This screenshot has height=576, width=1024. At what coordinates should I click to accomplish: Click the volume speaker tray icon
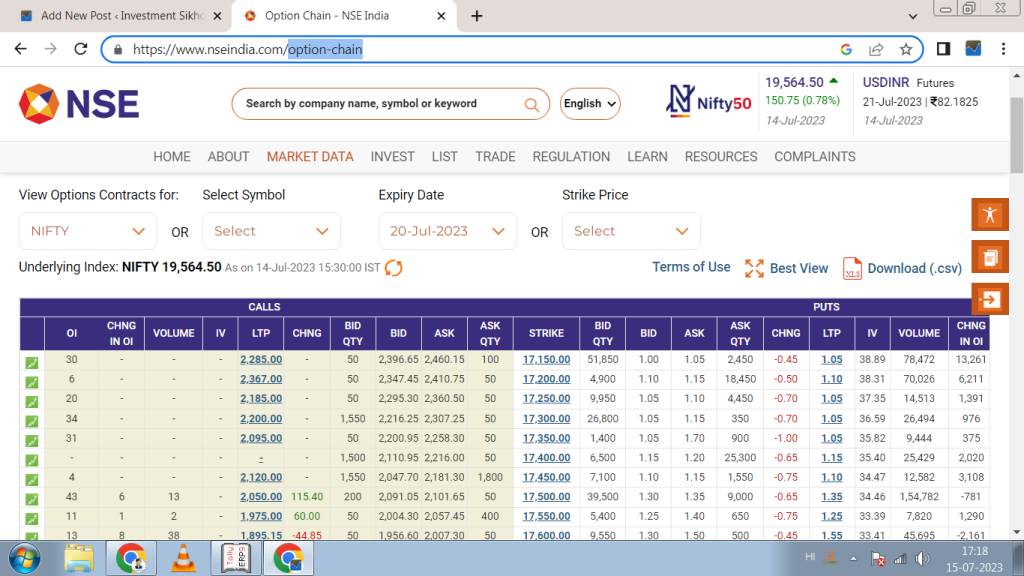click(922, 558)
